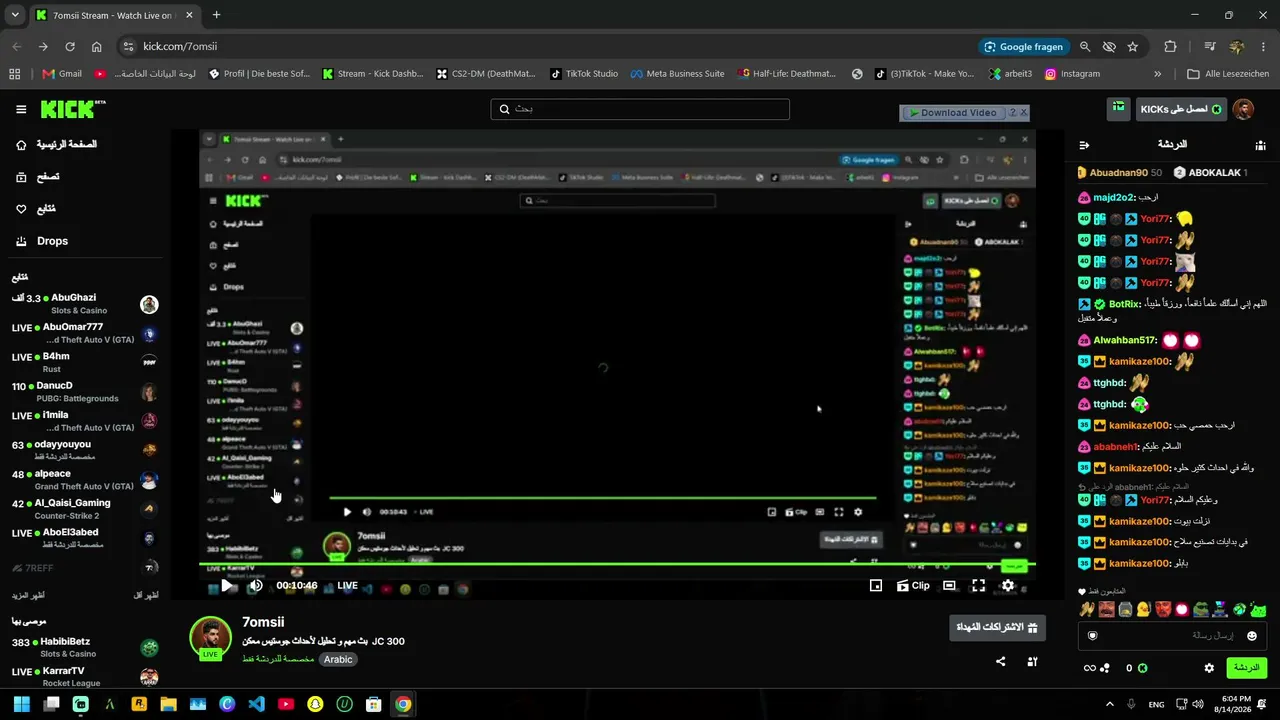The image size is (1280, 720).
Task: Open Snapchat from the taskbar
Action: point(315,704)
